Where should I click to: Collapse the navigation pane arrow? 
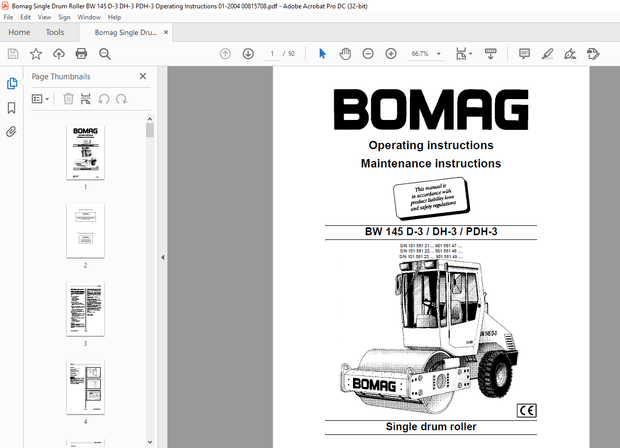(163, 257)
